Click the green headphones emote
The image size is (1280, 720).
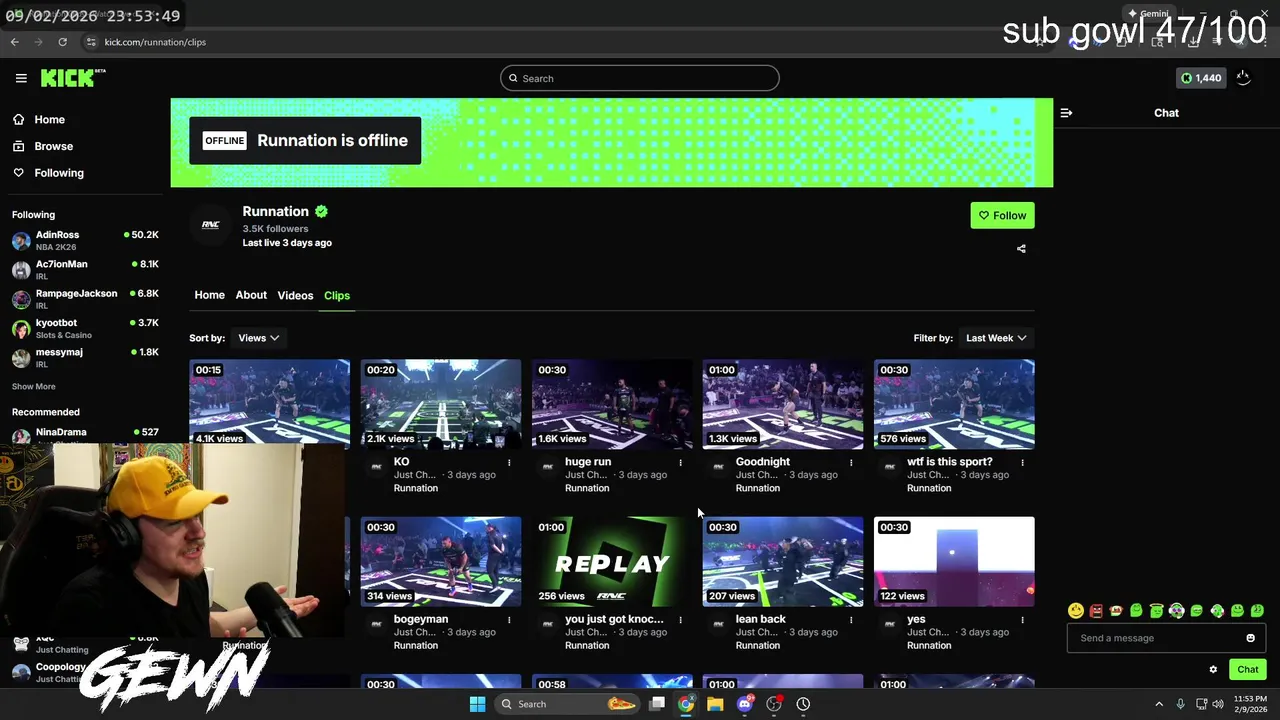pyautogui.click(x=1176, y=610)
